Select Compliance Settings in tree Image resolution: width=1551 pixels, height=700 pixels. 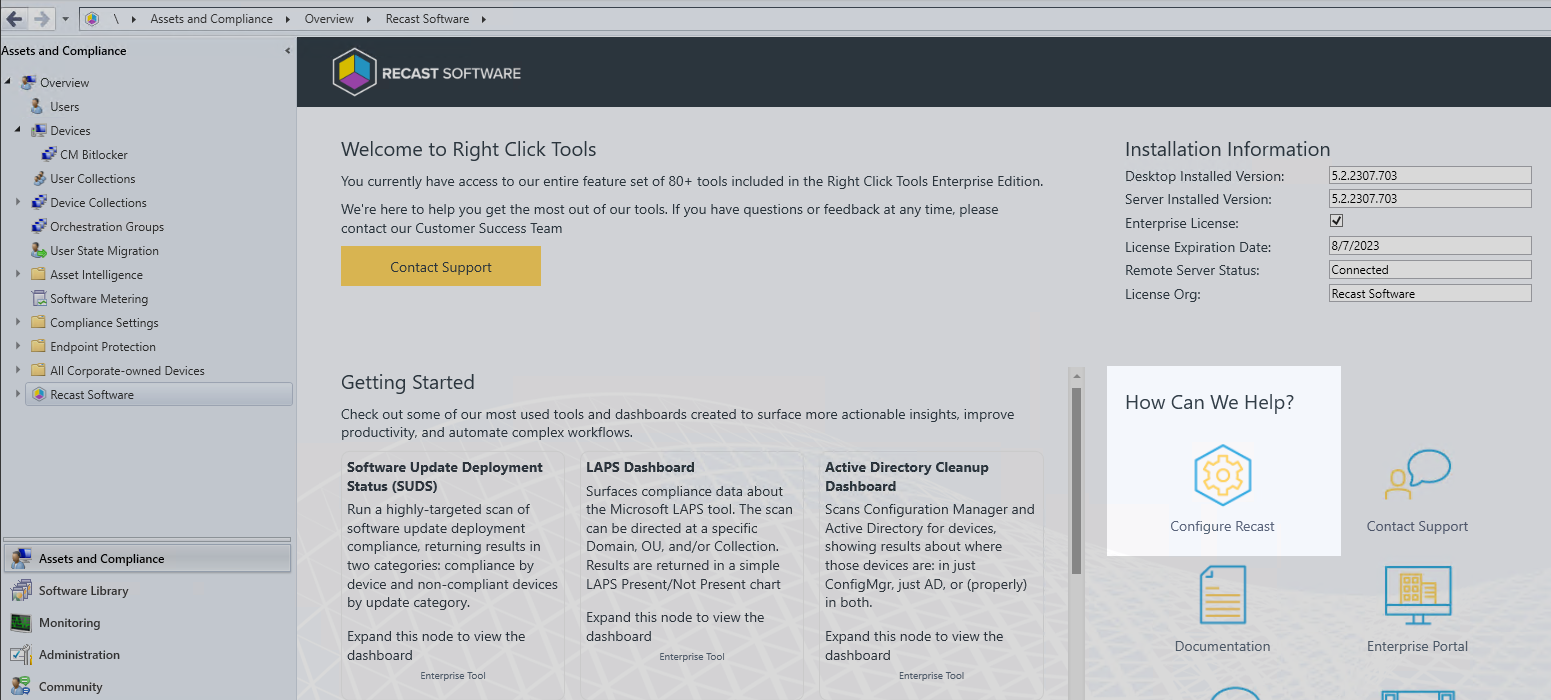point(104,323)
